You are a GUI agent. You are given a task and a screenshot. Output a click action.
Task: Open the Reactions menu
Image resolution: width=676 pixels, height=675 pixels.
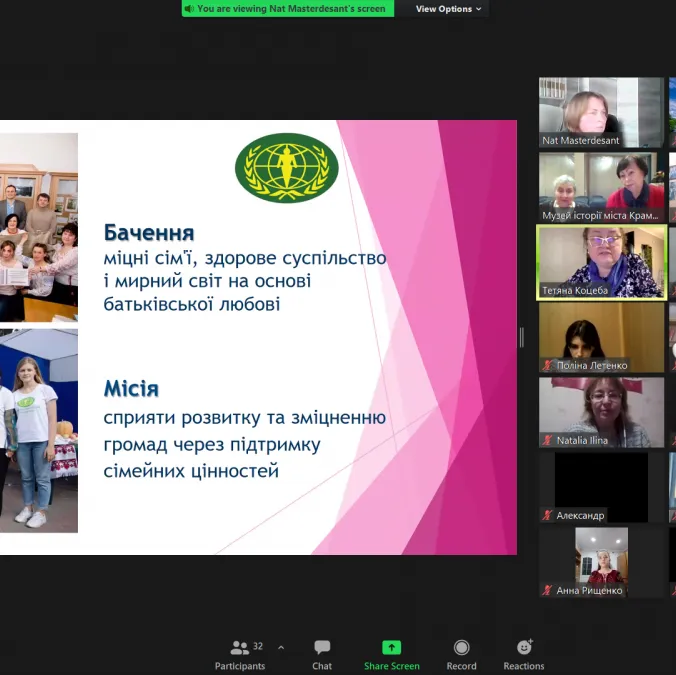(x=524, y=655)
